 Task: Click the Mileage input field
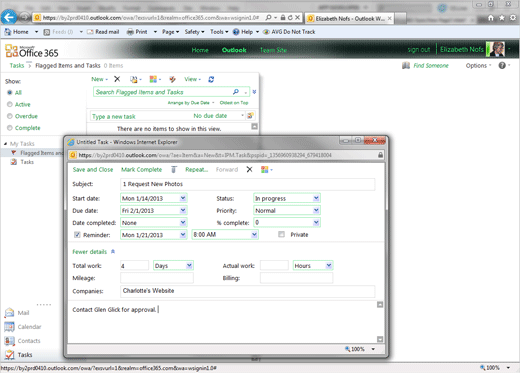pyautogui.click(x=157, y=278)
